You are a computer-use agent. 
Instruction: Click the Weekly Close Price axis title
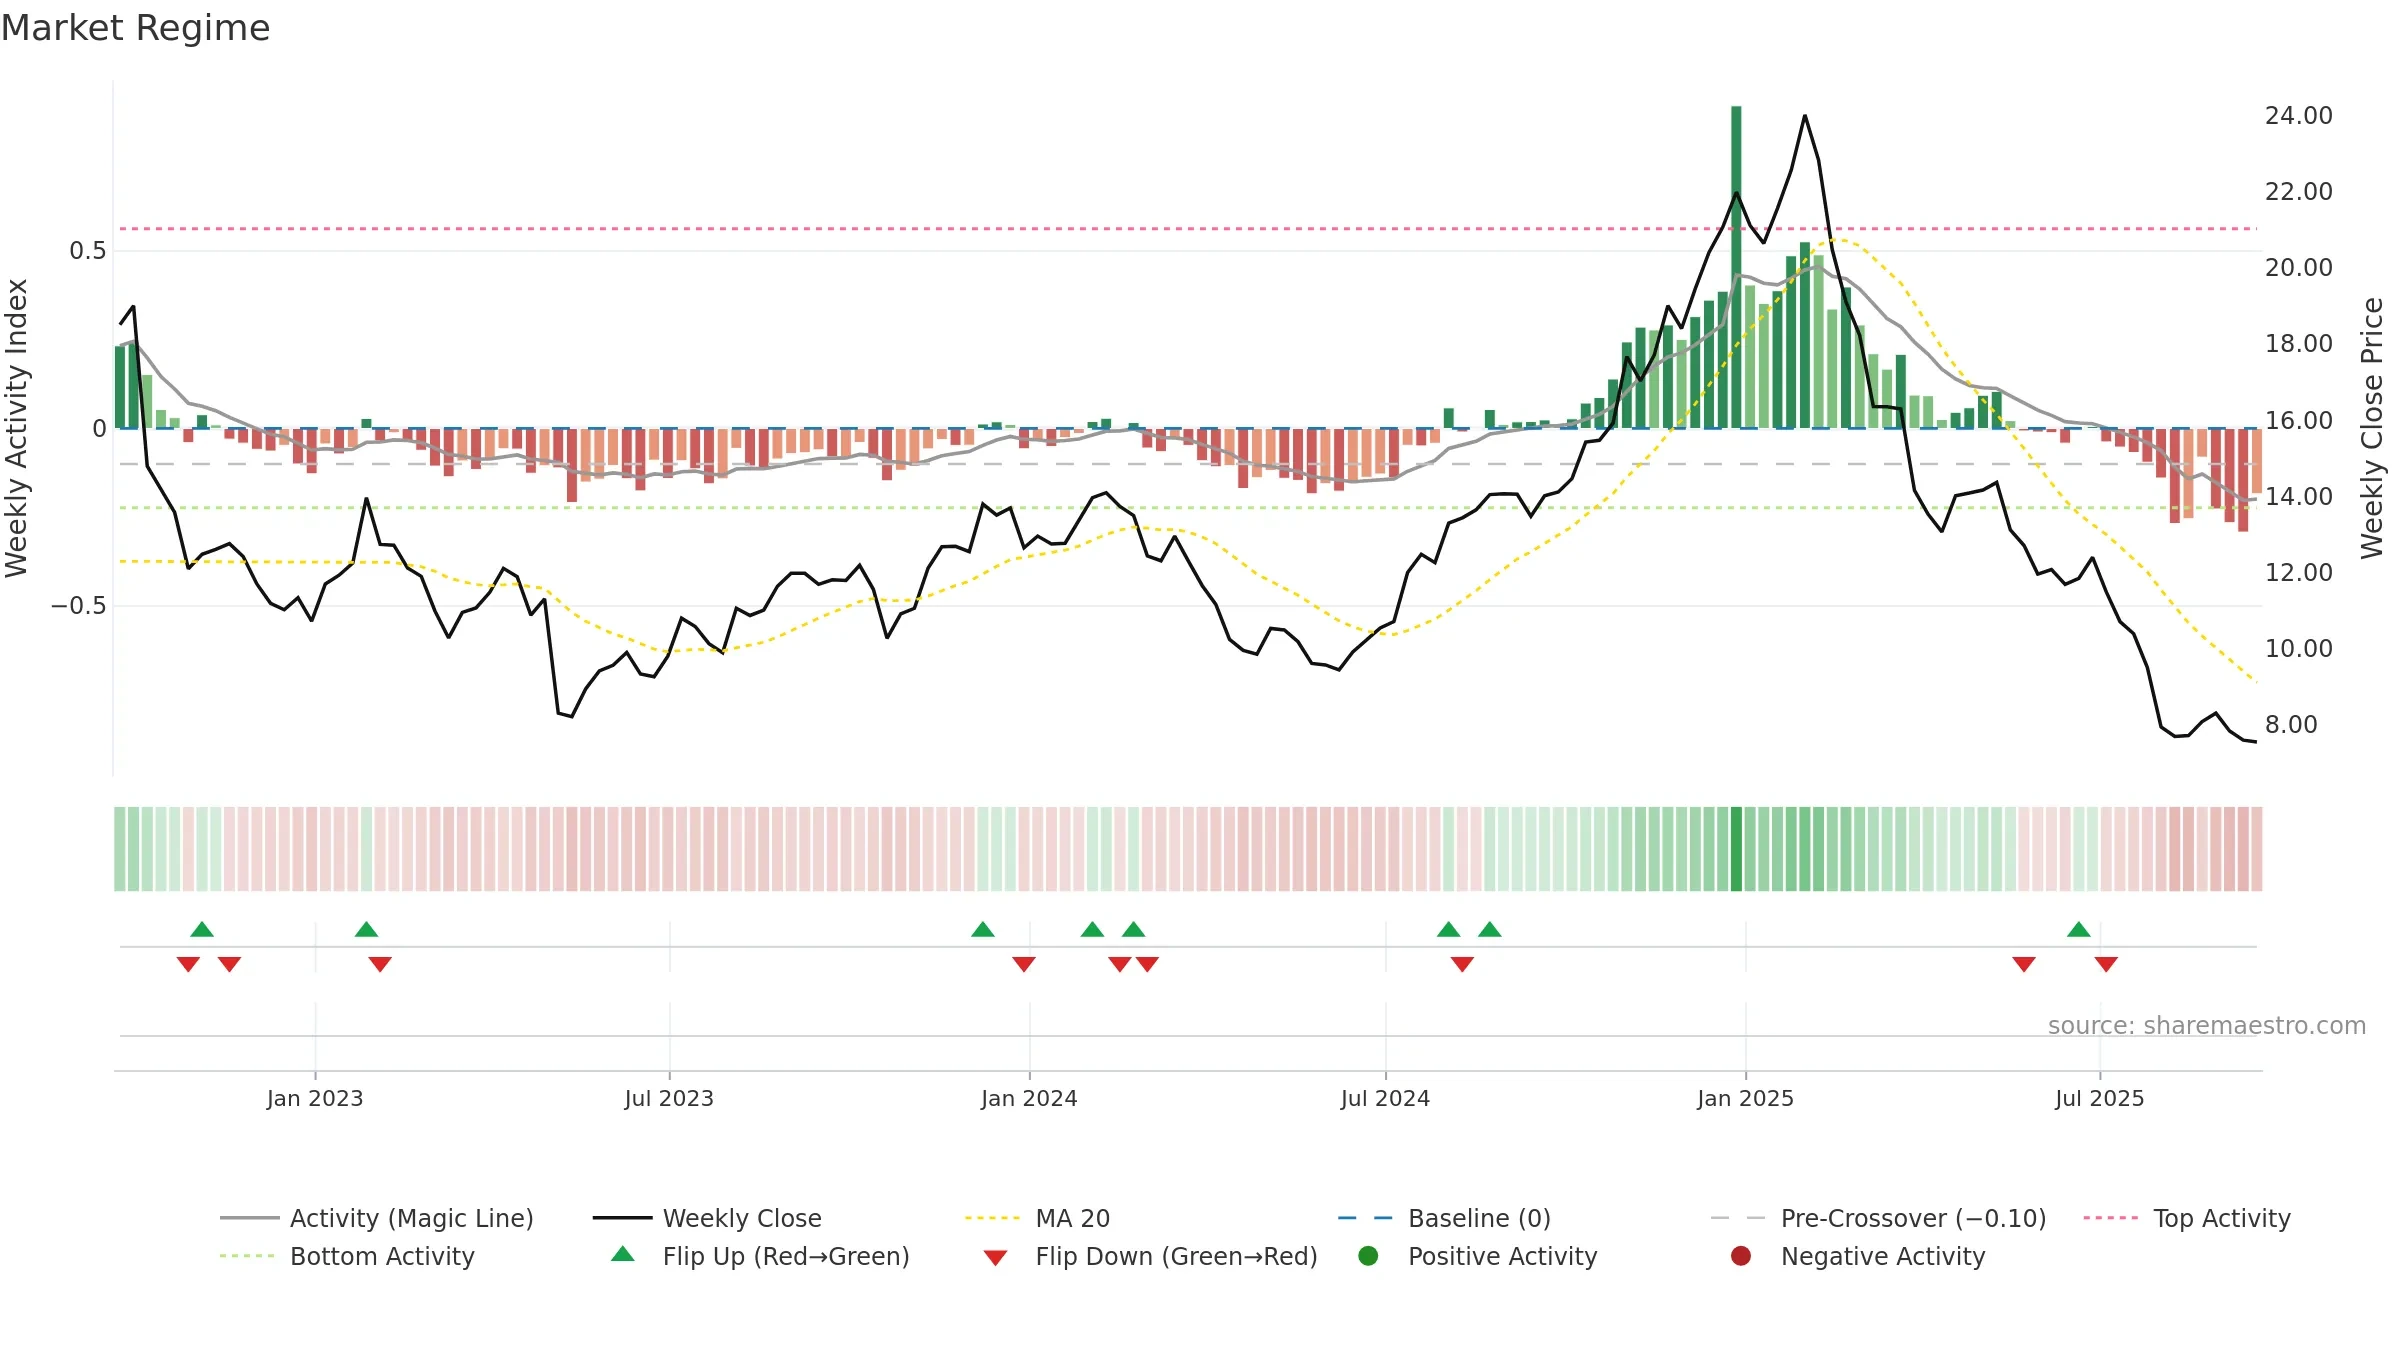2372,428
